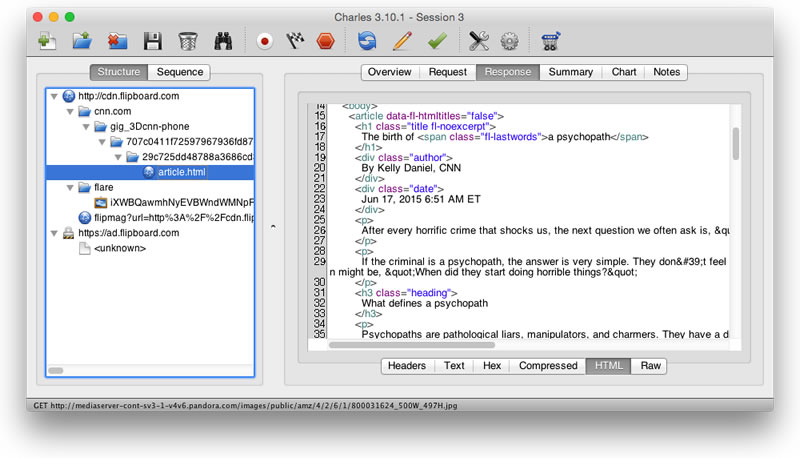Click the horizontal scrollbar under HTML code
Viewport: 800px width, 458px height.
coord(412,345)
